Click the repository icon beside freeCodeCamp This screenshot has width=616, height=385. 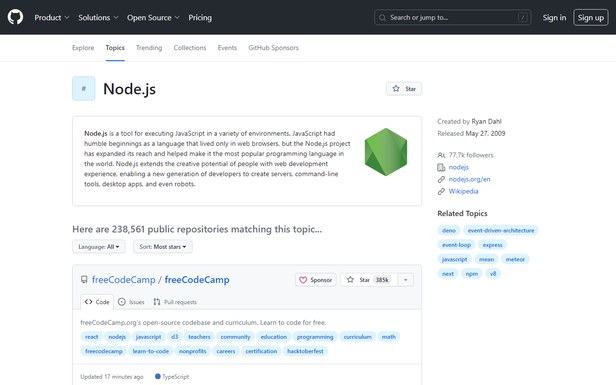[x=84, y=279]
